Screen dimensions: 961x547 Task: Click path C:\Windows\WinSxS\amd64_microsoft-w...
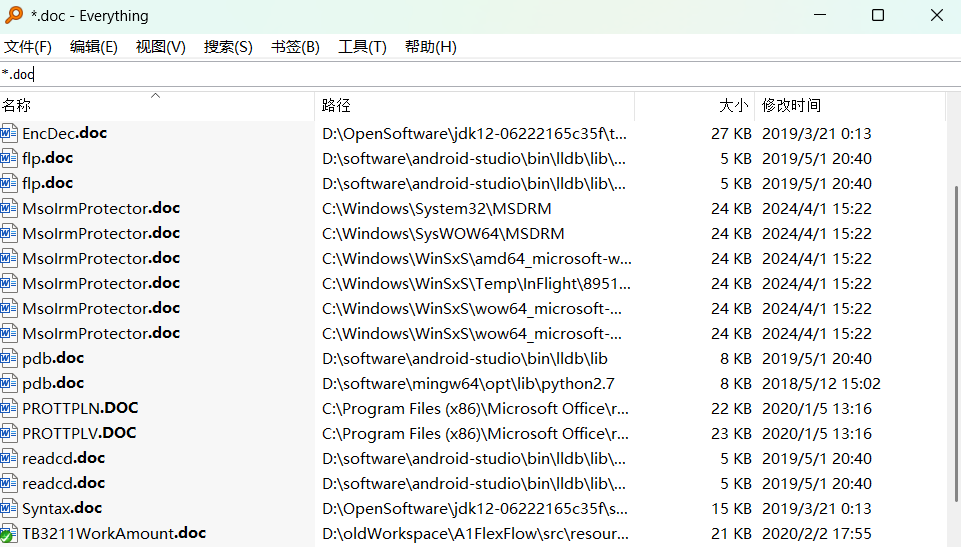(477, 259)
